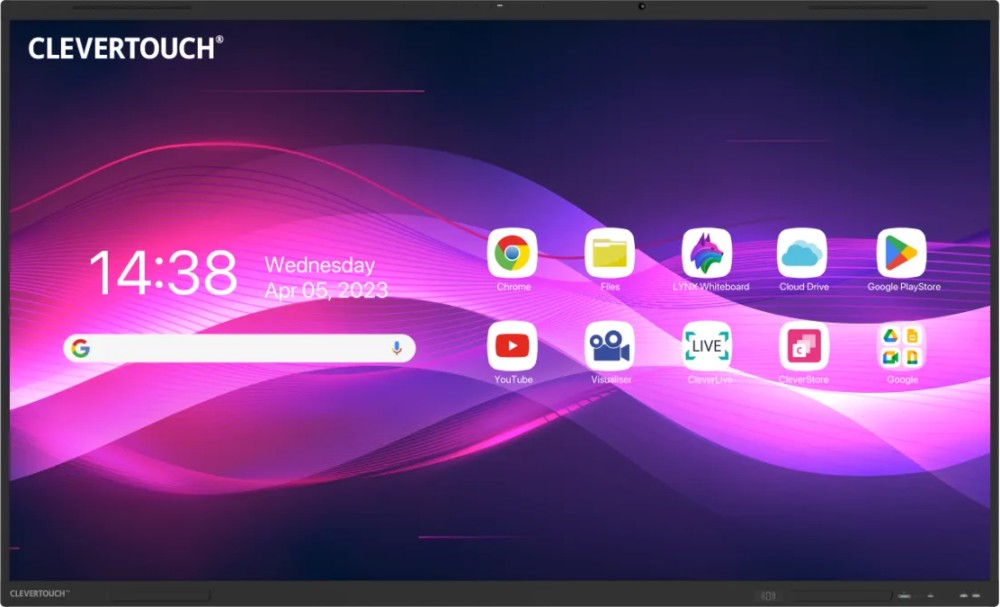1000x607 pixels.
Task: Tap the NFC symbol on the bottom bezel
Action: 768,593
